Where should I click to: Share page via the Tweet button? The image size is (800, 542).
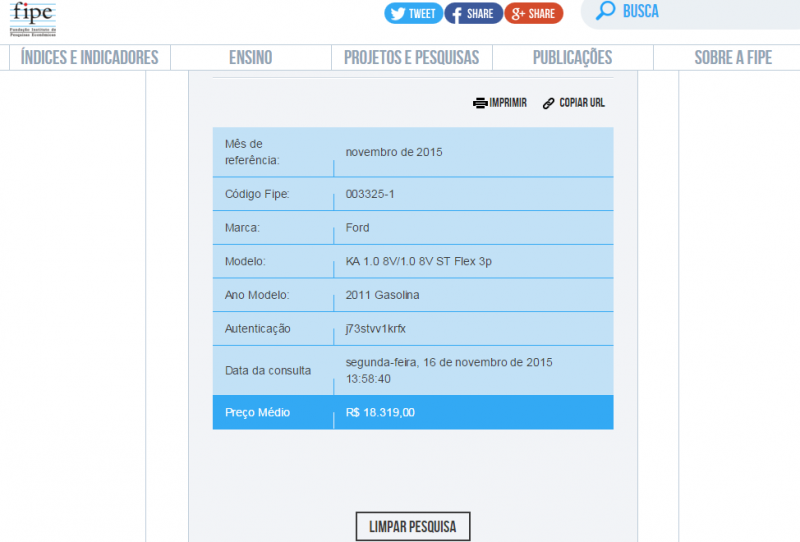413,14
